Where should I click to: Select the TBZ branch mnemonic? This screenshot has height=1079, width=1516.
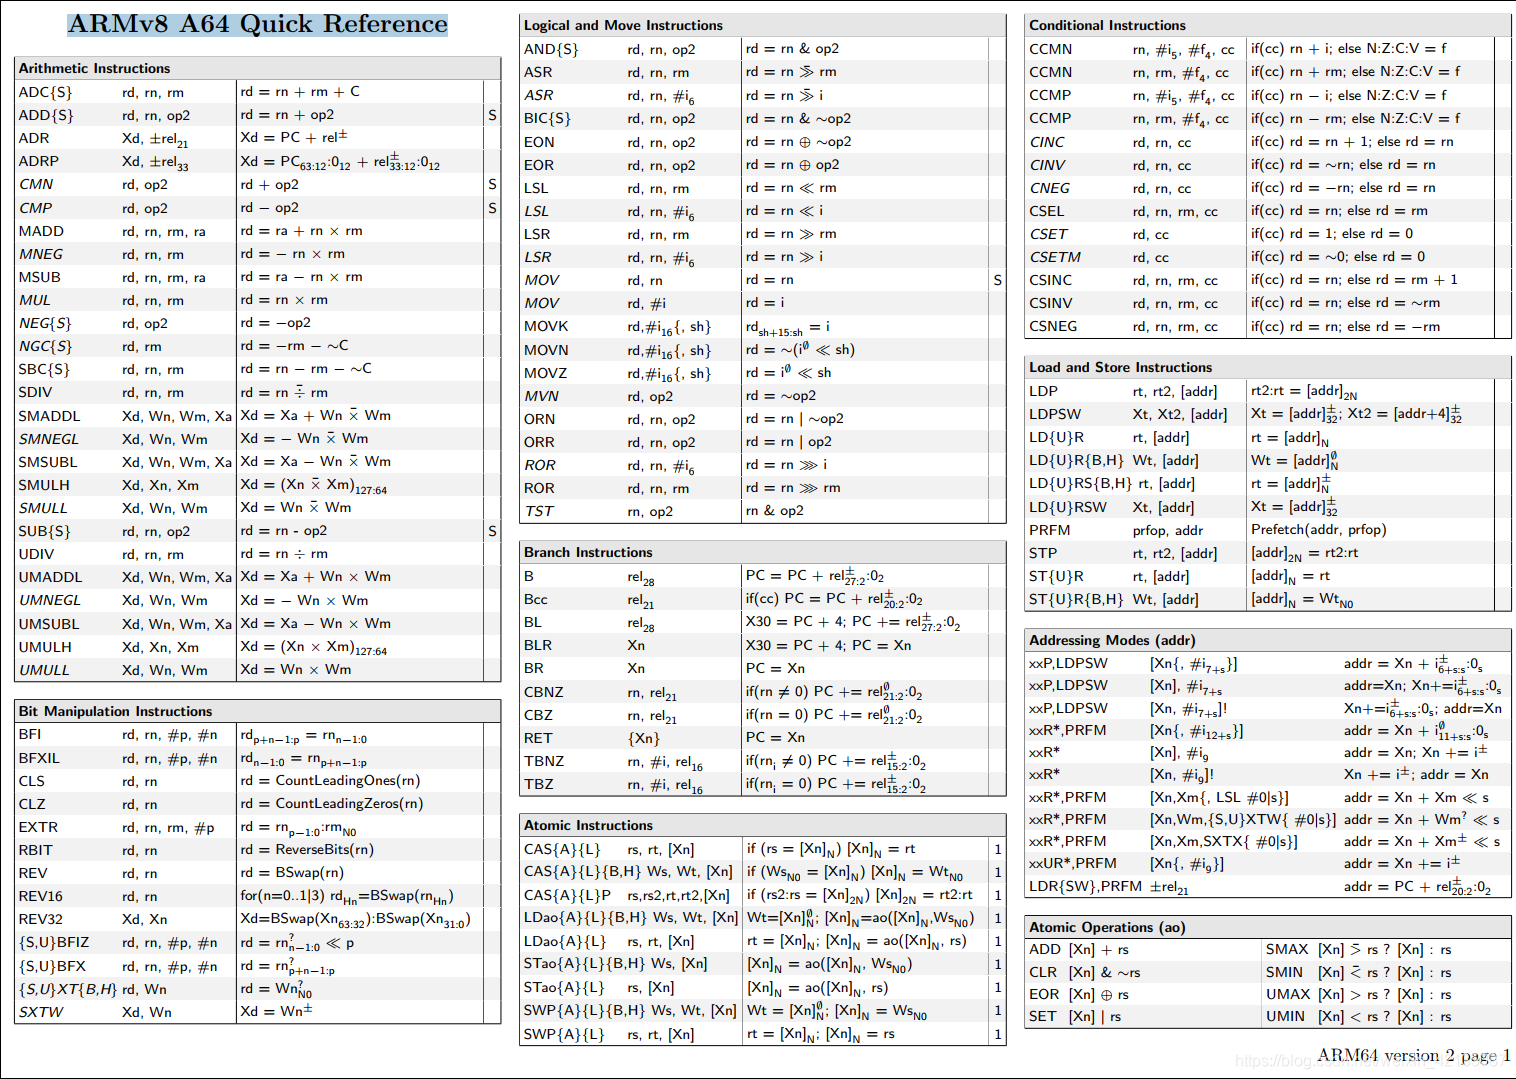pos(538,784)
